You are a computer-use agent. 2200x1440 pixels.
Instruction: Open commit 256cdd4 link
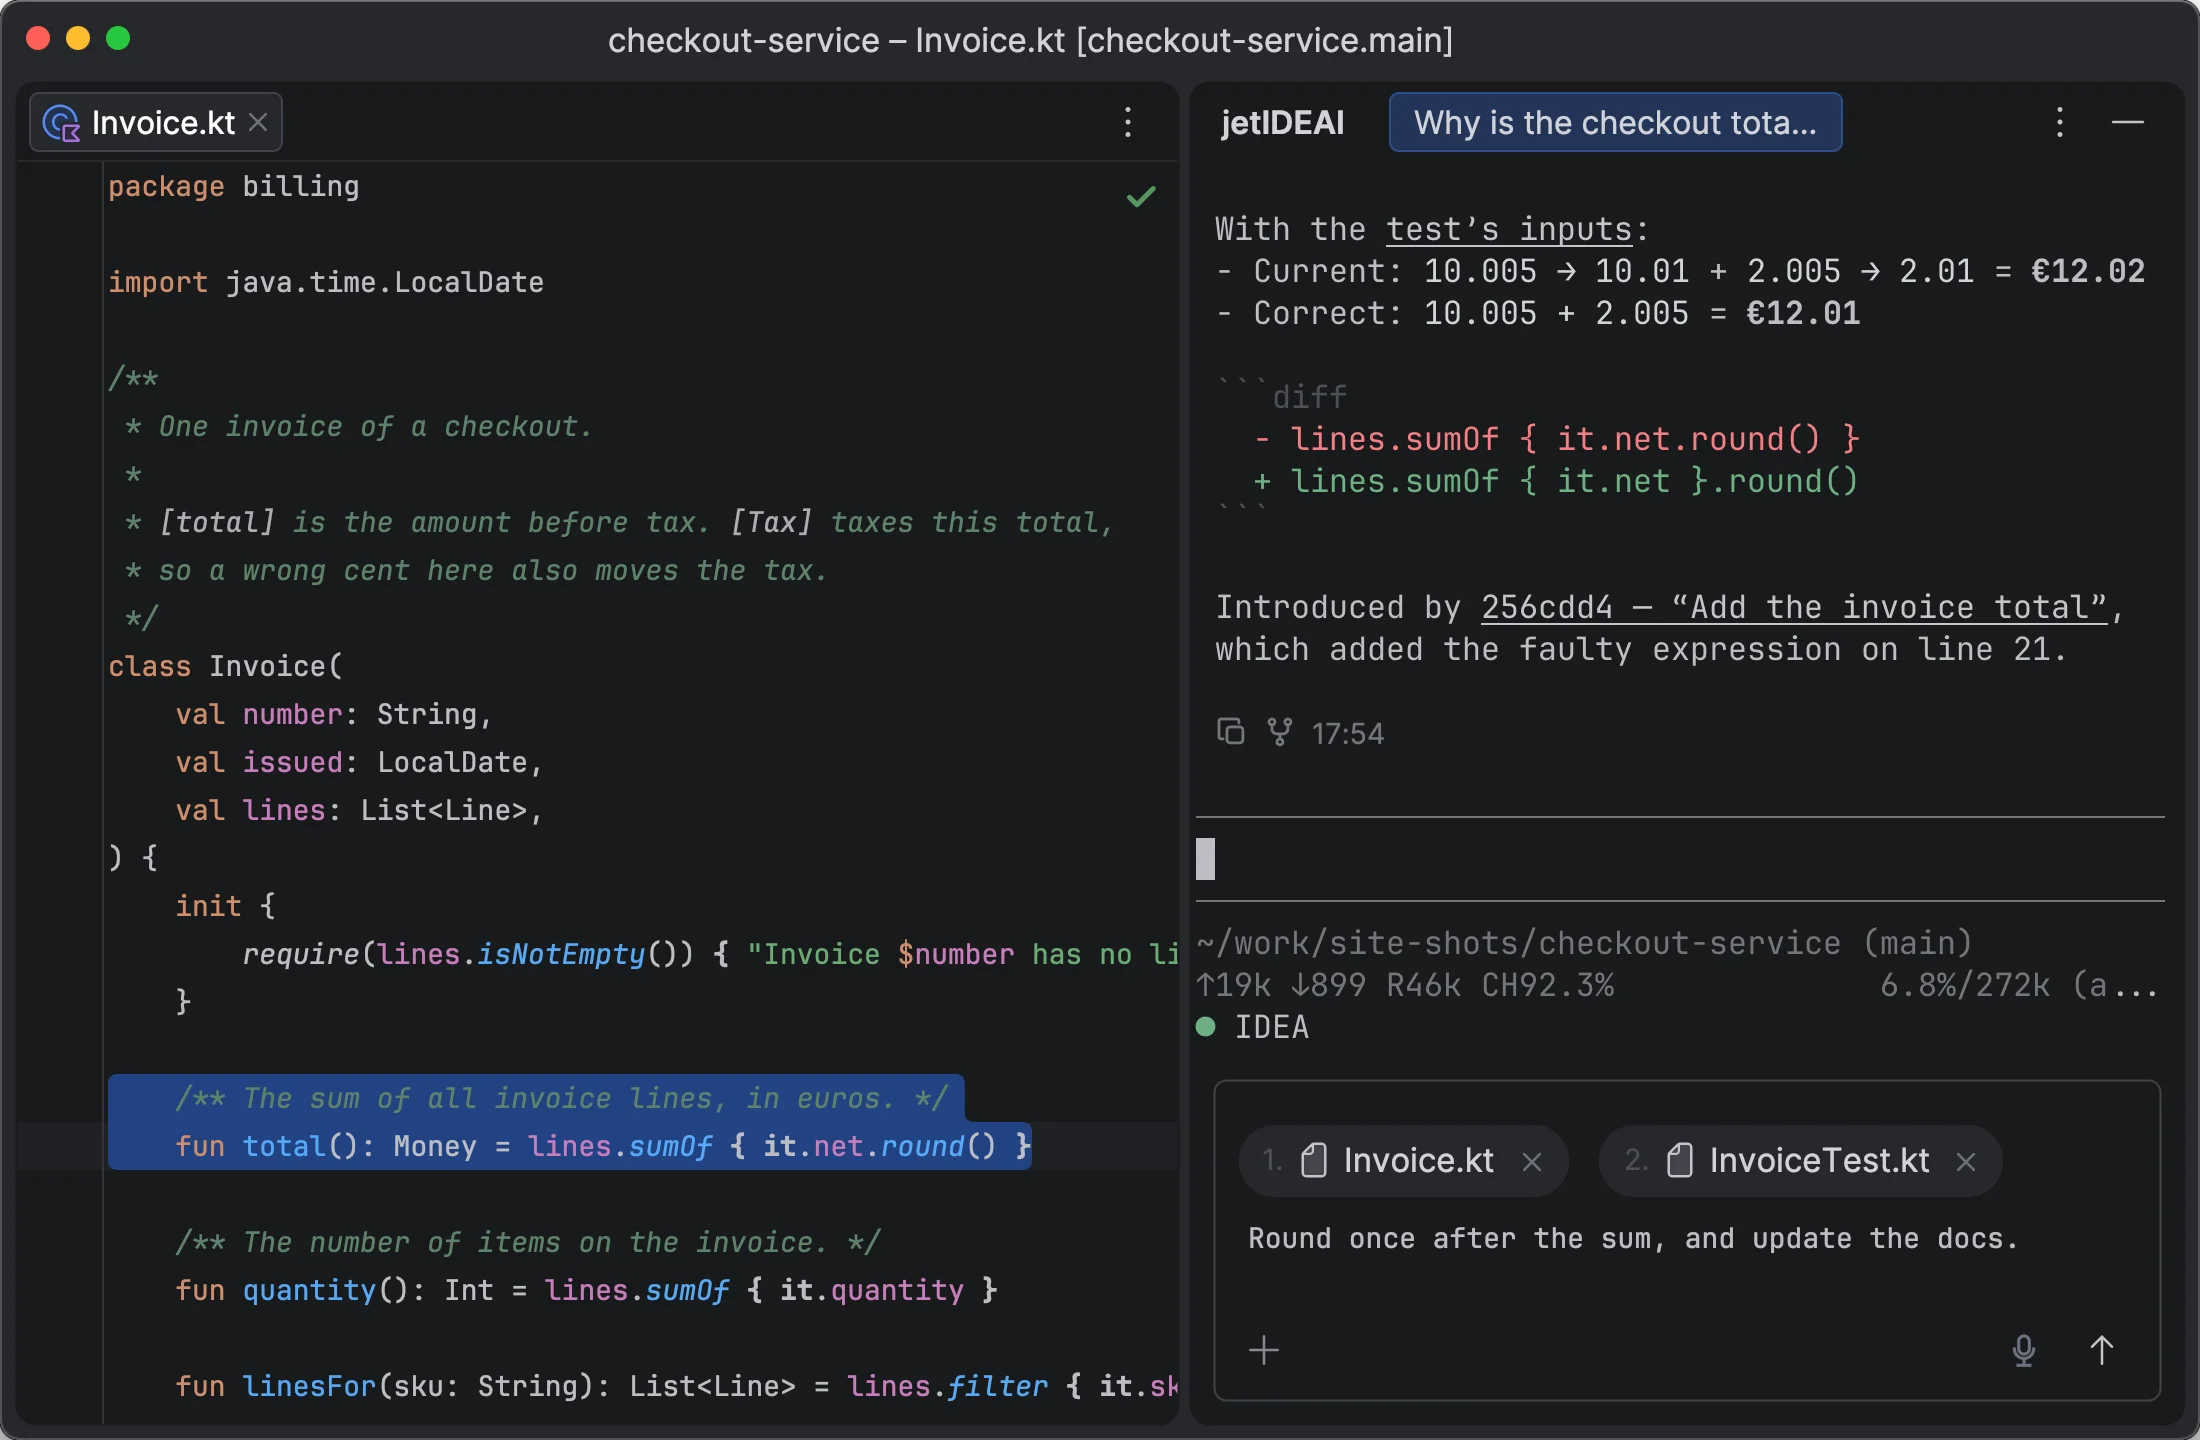1794,607
